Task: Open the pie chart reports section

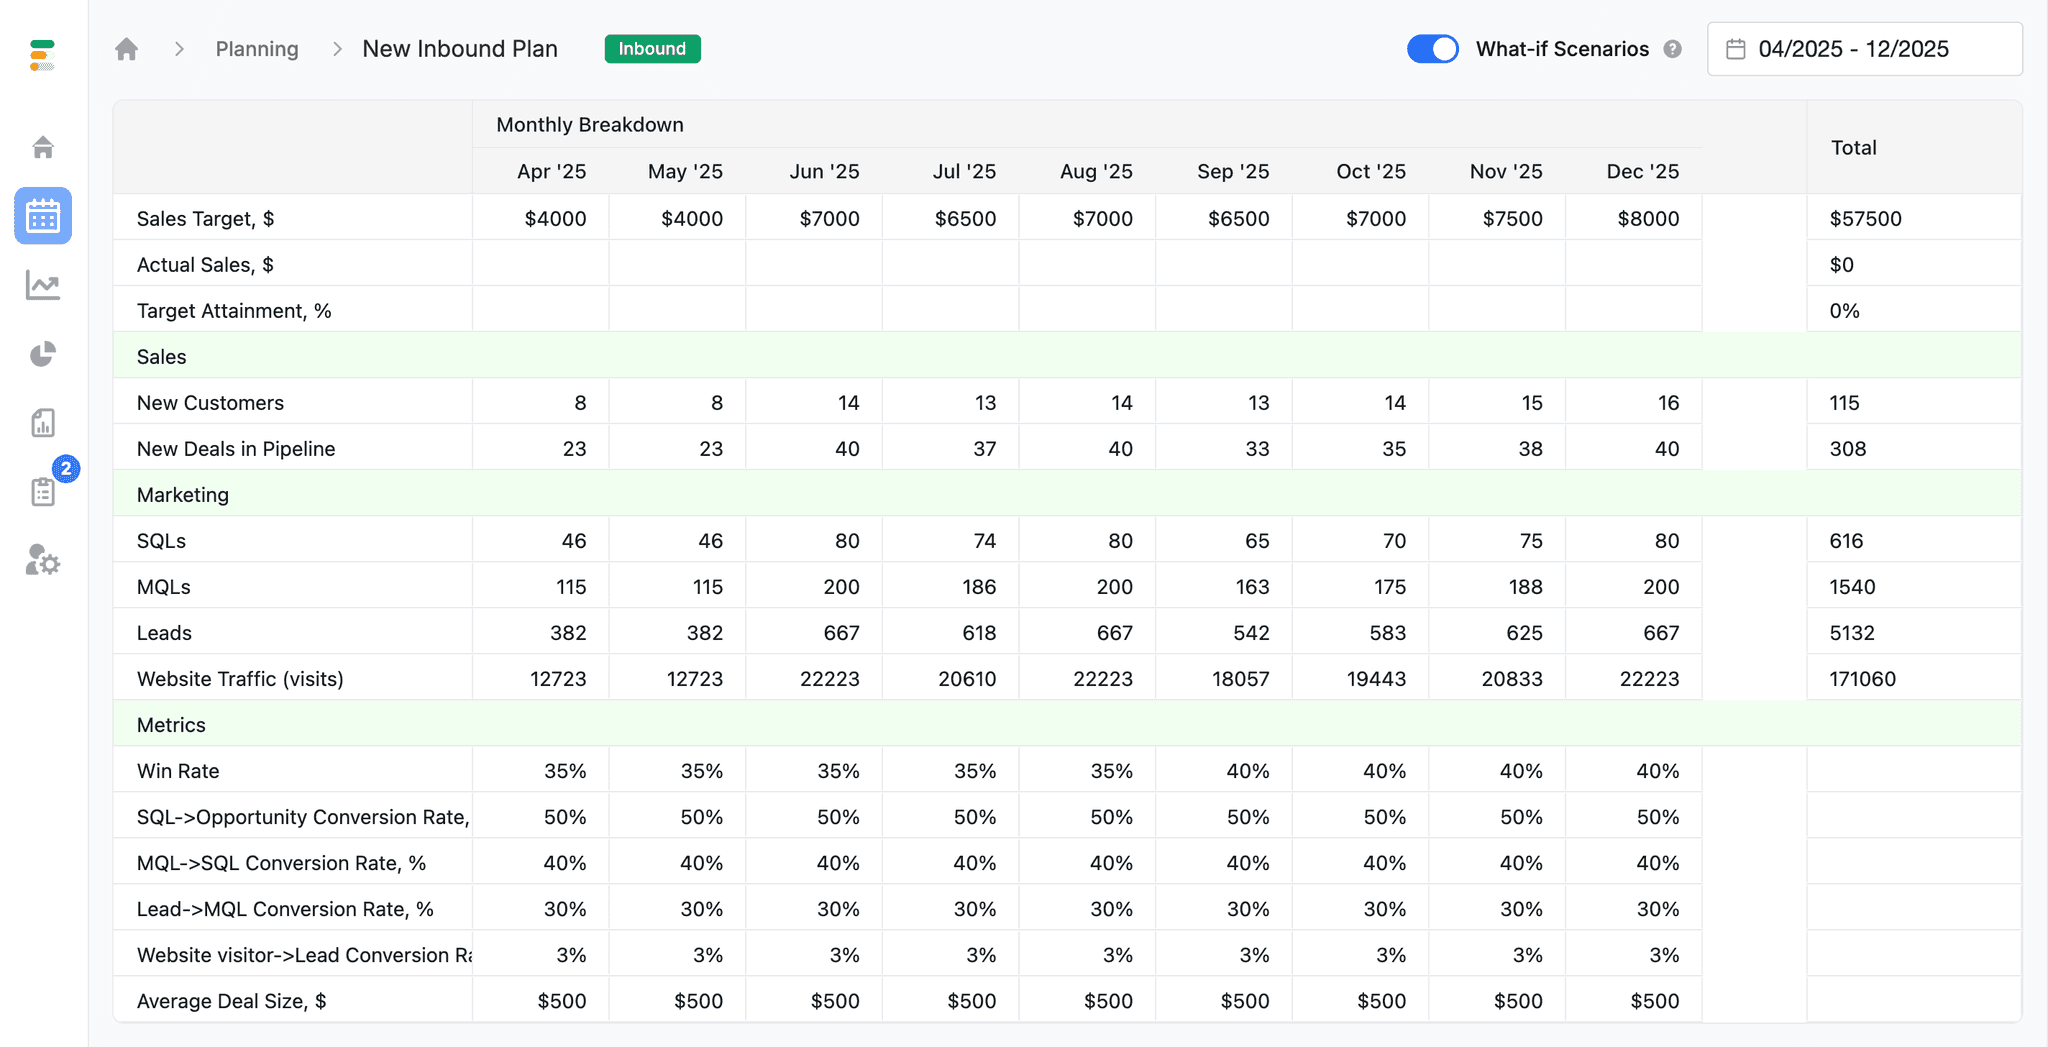Action: (x=42, y=353)
